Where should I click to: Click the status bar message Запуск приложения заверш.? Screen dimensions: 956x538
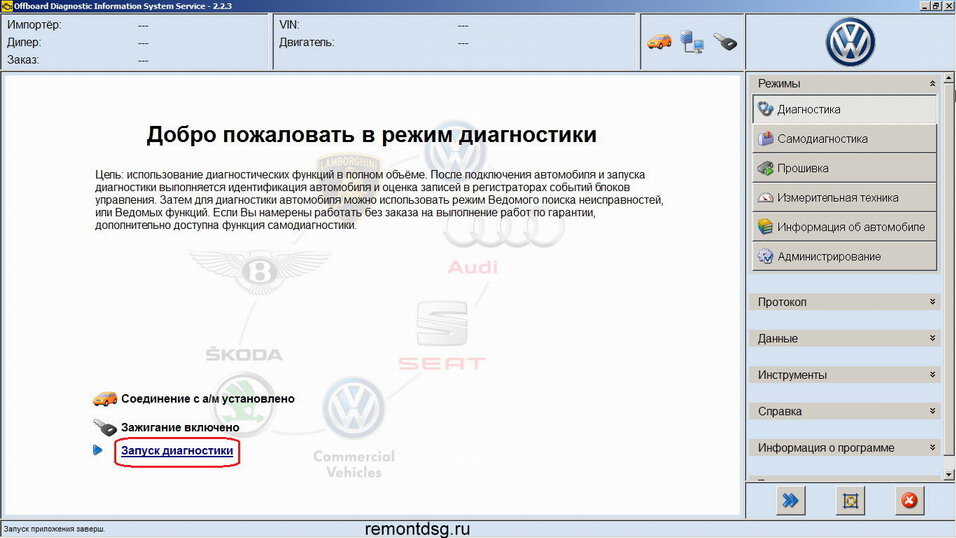tap(54, 529)
